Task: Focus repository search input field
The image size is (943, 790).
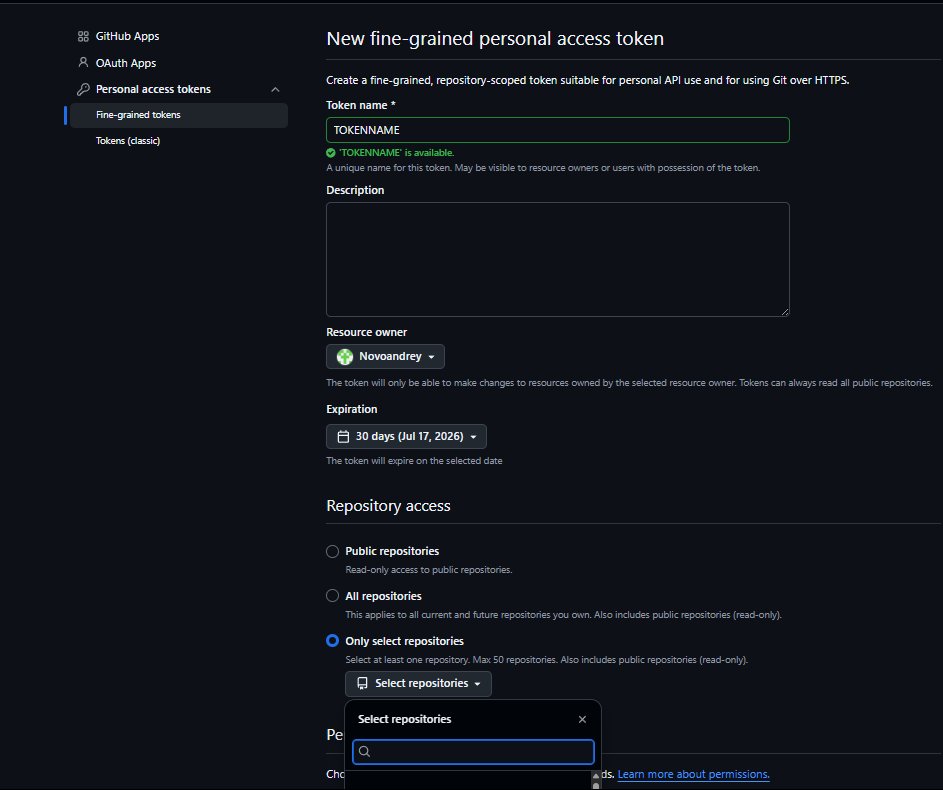Action: [x=473, y=752]
